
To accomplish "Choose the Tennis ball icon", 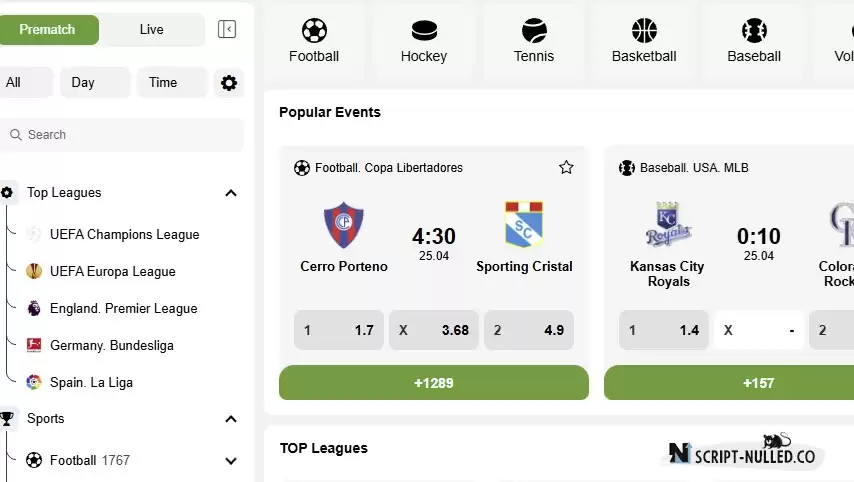I will click(x=534, y=30).
